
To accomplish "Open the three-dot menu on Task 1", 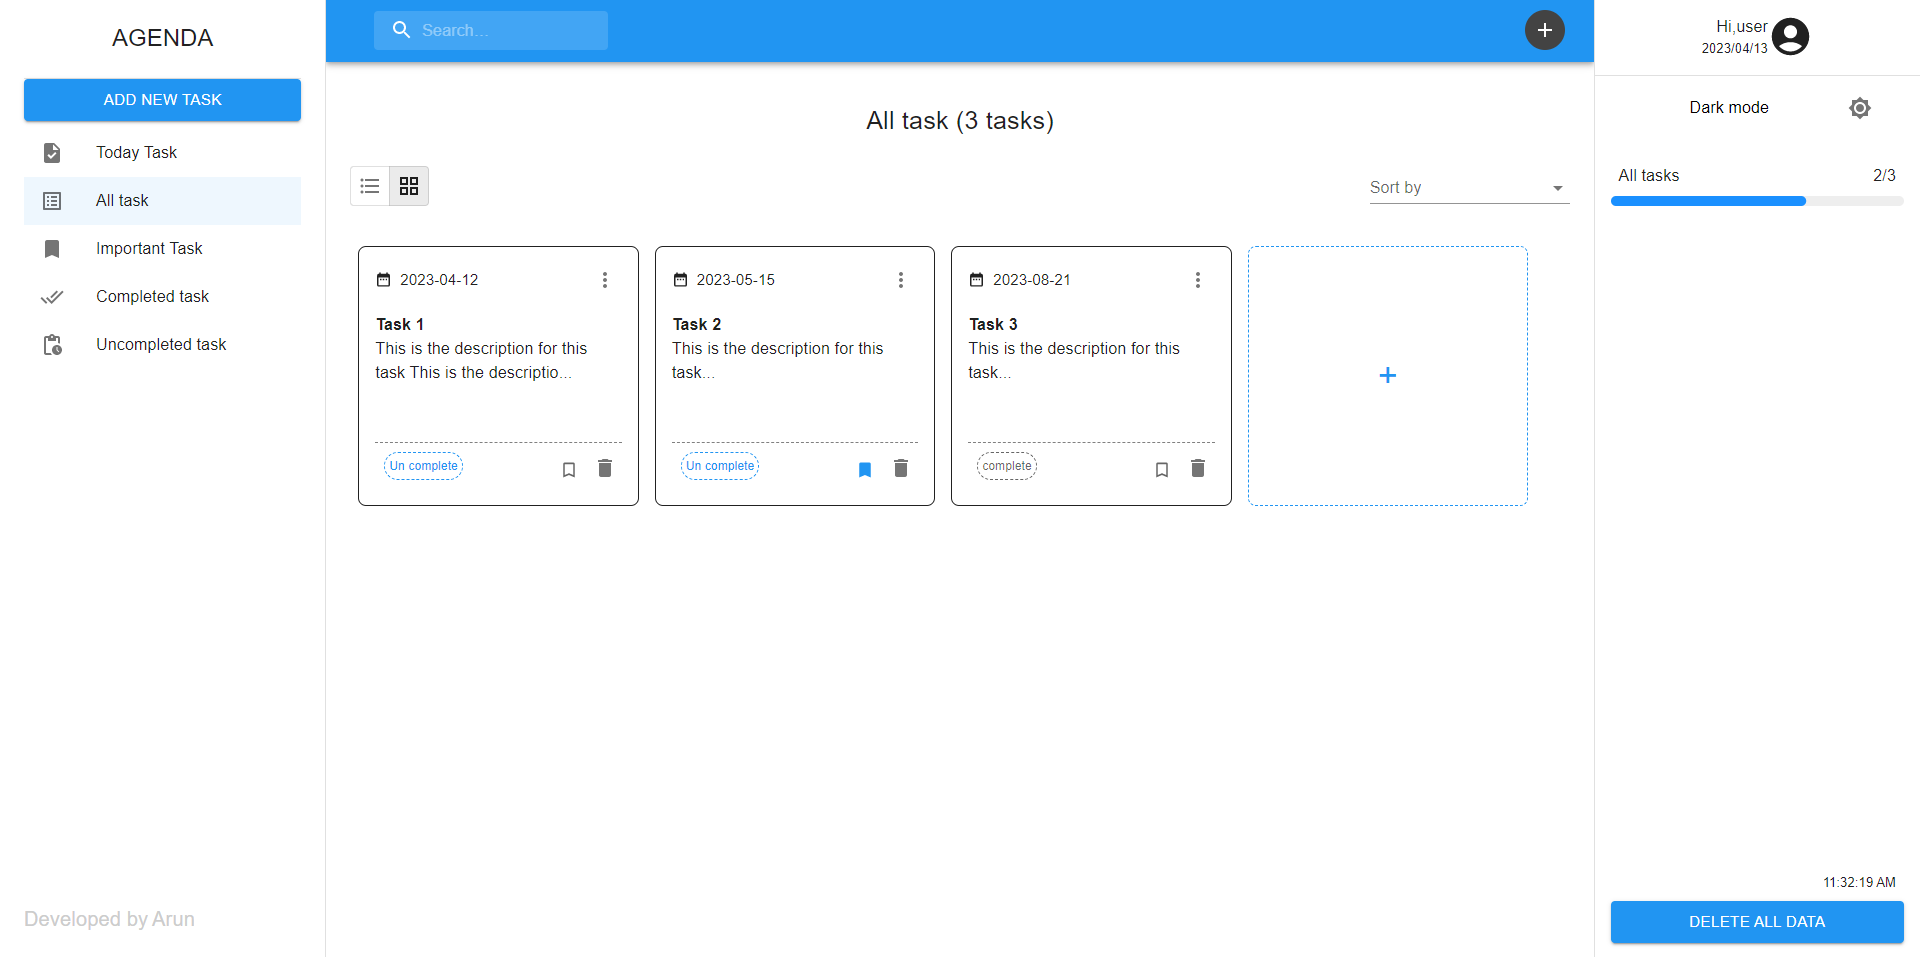I will point(605,280).
